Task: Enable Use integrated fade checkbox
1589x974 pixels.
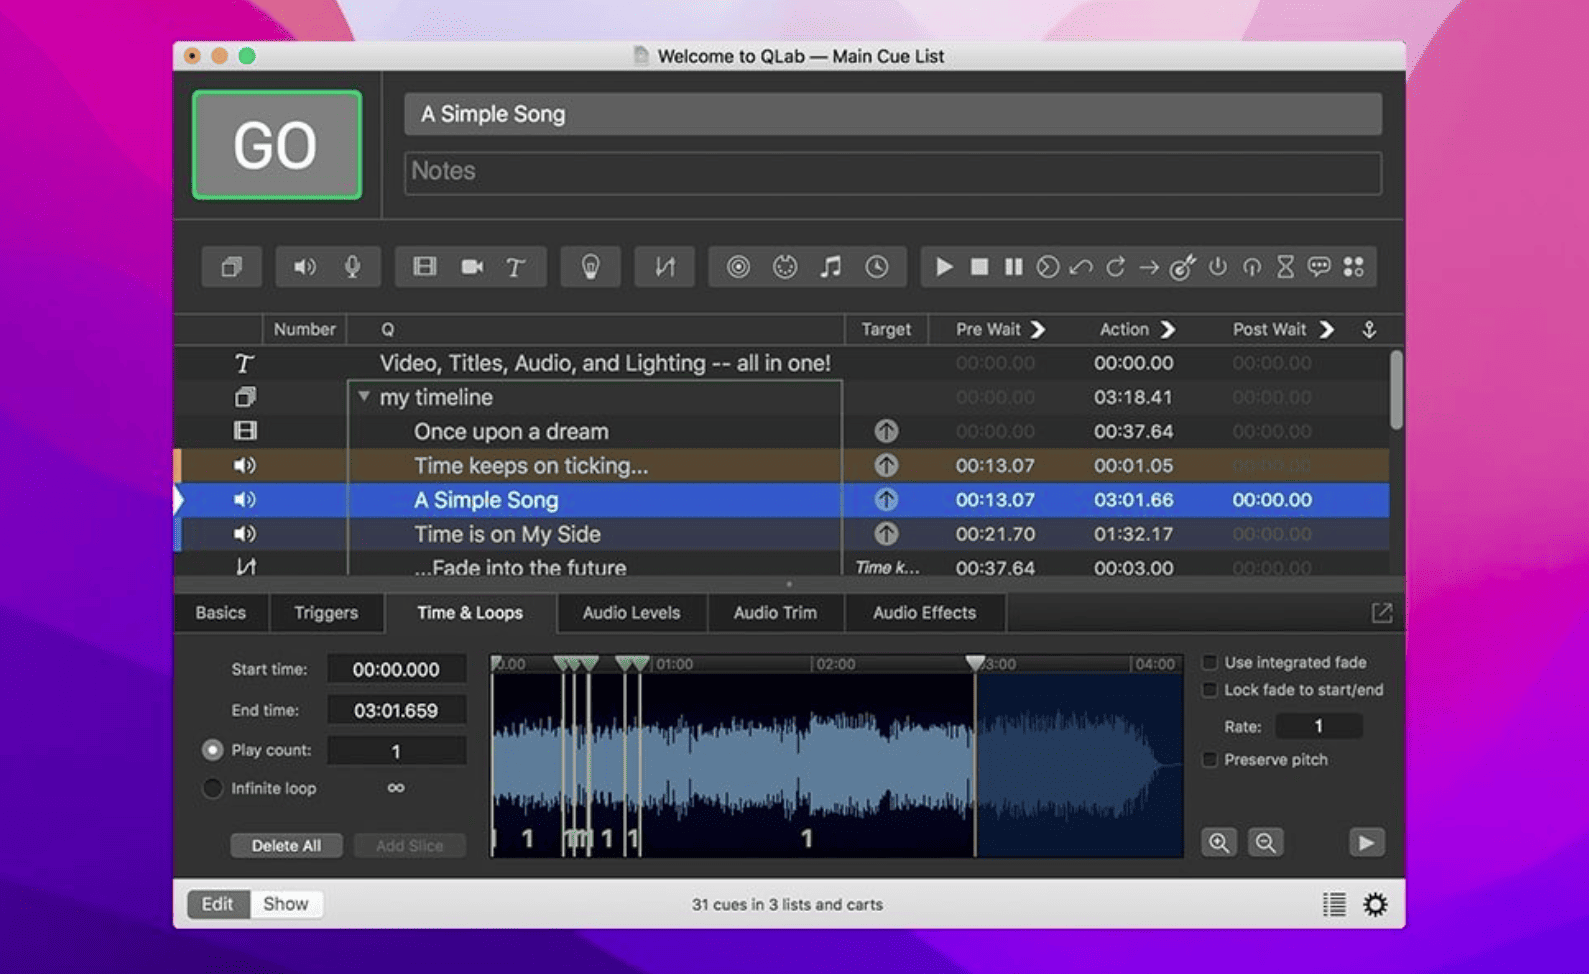Action: point(1210,662)
